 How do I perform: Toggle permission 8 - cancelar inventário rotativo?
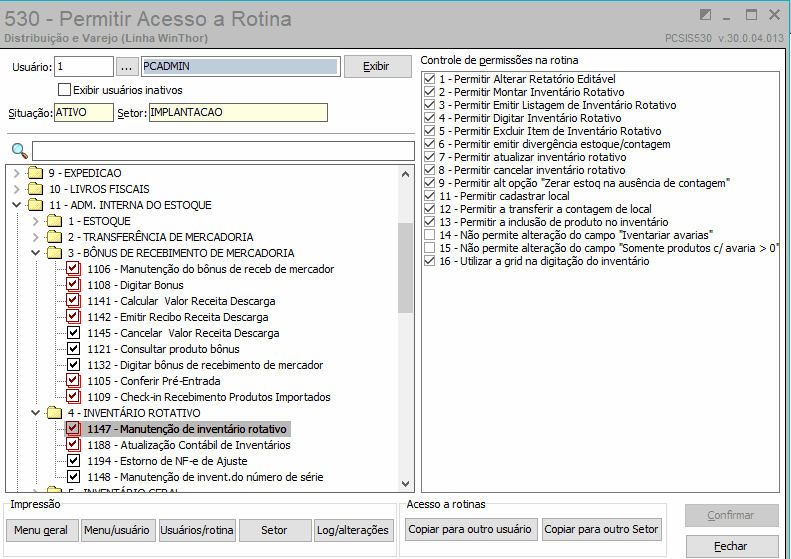[429, 170]
